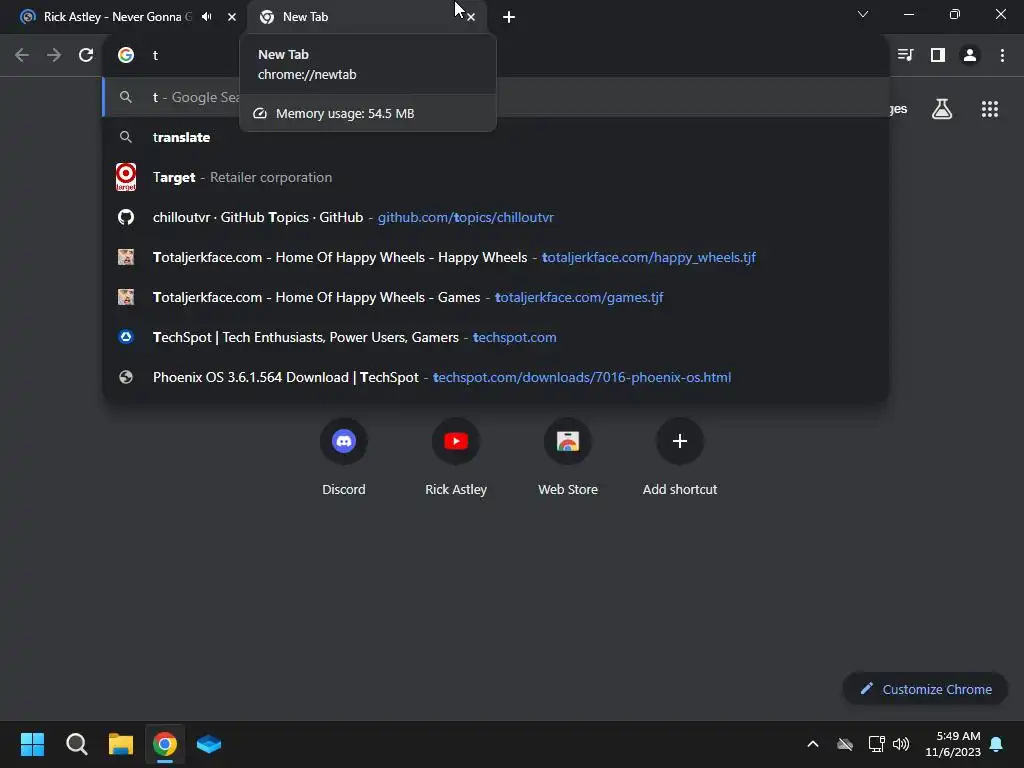Select the Target retailer suggestion

[x=496, y=177]
